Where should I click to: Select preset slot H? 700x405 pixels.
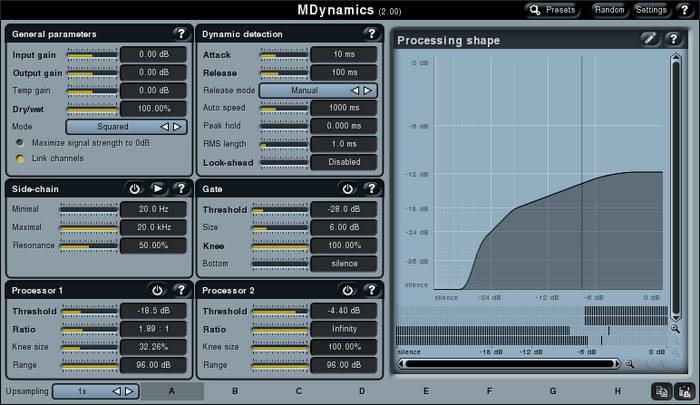coord(617,391)
